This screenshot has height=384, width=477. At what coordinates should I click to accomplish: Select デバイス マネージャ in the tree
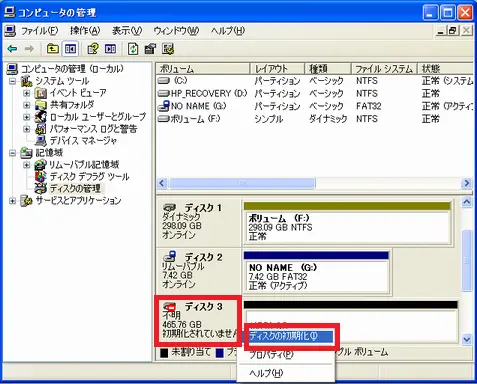click(83, 141)
